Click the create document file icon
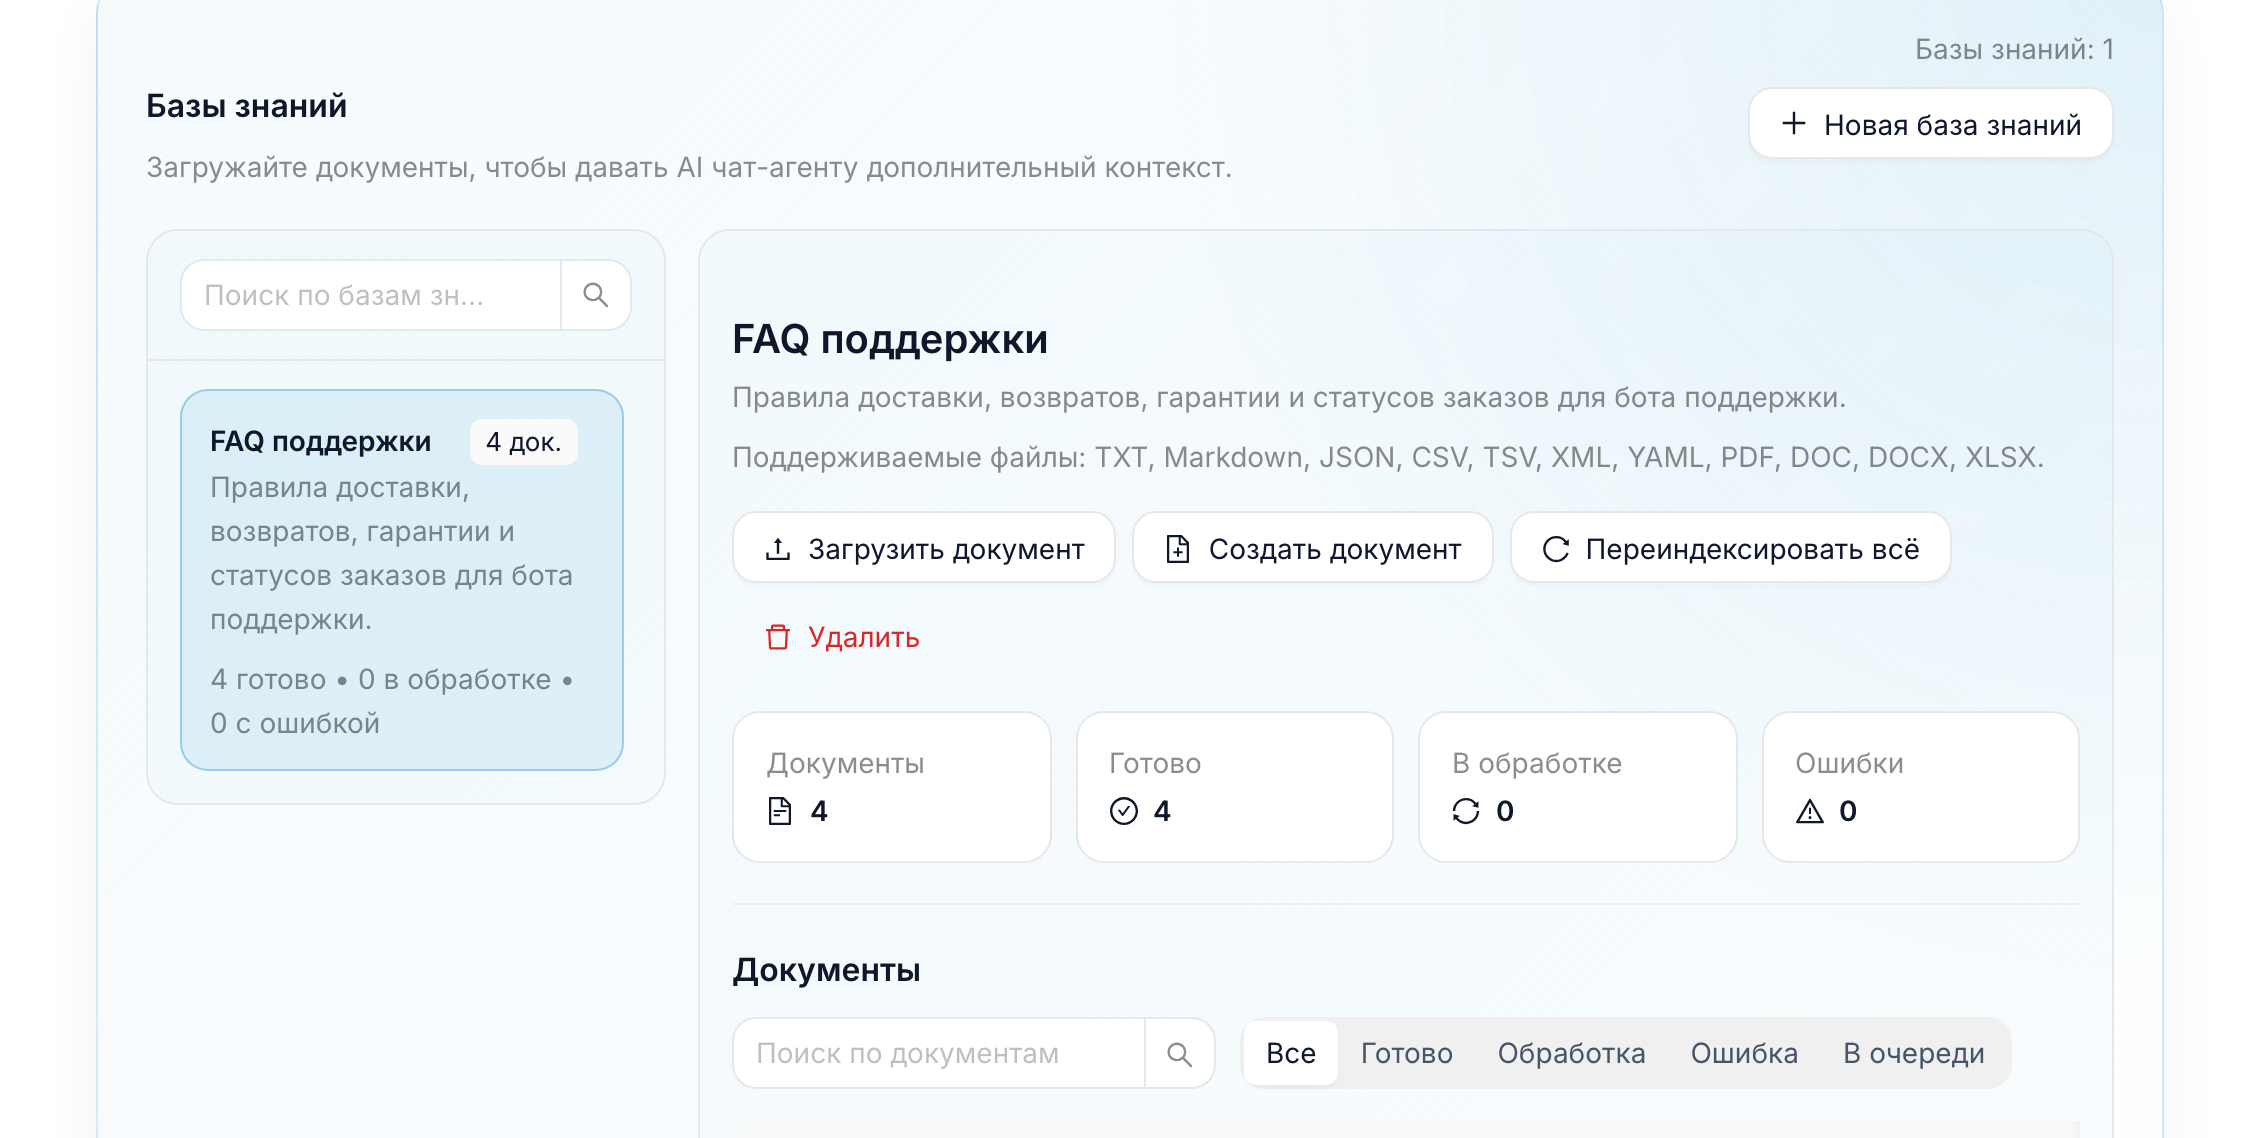 pos(1178,549)
